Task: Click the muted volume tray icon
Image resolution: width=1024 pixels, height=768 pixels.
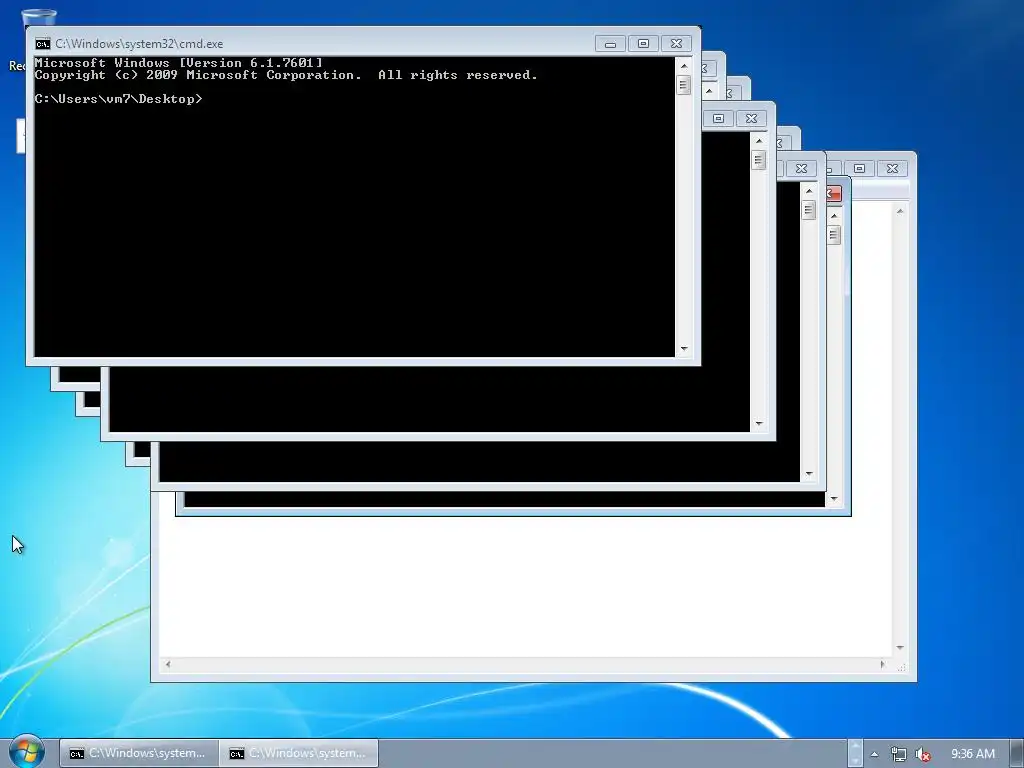Action: (922, 754)
